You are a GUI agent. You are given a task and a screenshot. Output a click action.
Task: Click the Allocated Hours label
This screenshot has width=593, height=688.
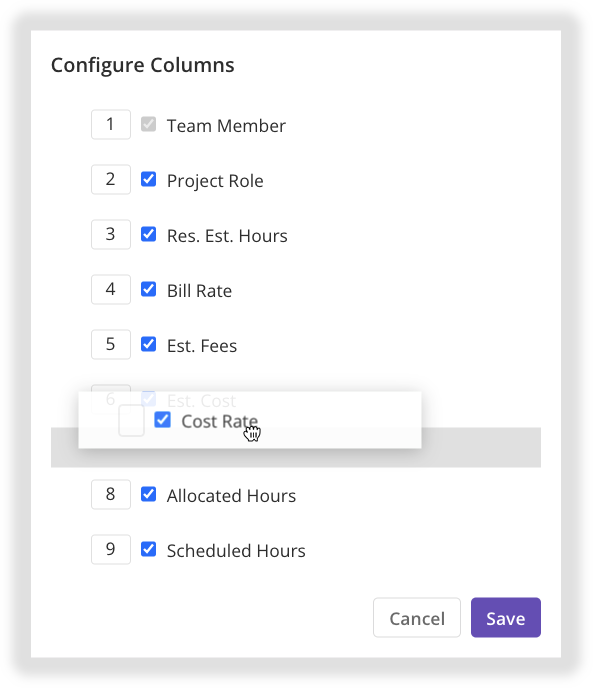click(231, 496)
